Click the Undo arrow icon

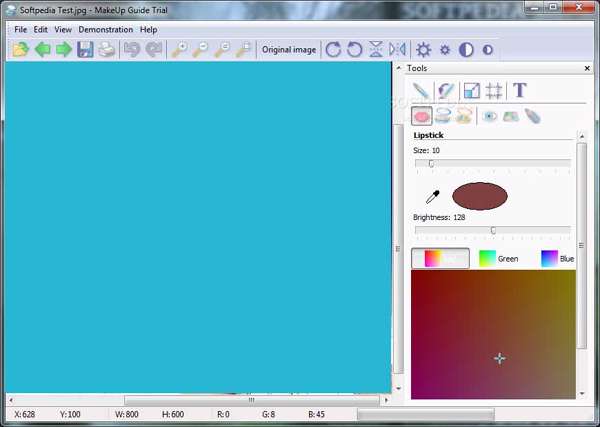[132, 49]
